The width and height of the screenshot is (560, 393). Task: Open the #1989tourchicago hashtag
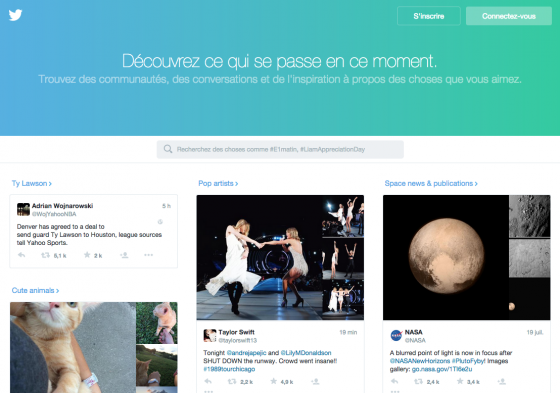coord(229,369)
